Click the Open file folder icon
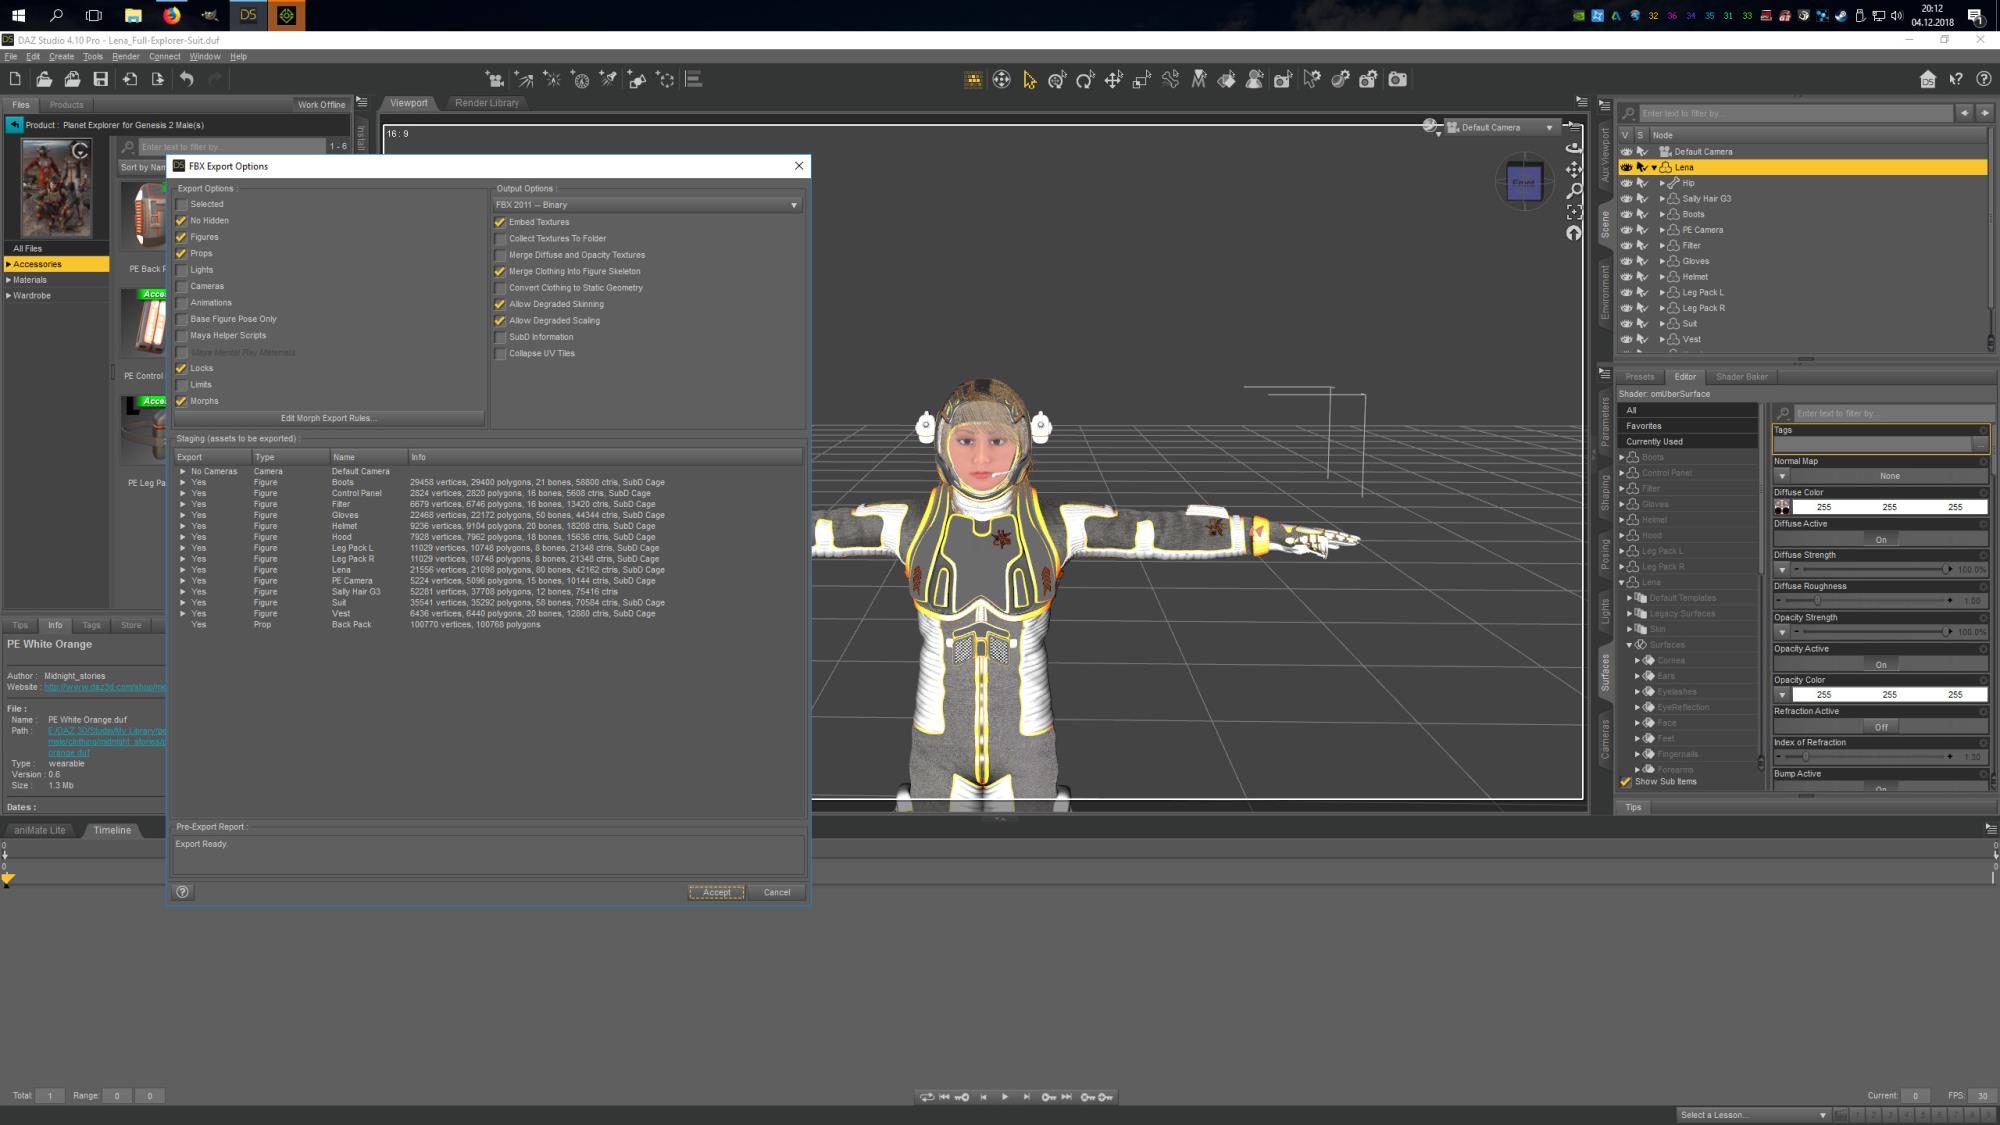Image resolution: width=2000 pixels, height=1125 pixels. [44, 79]
